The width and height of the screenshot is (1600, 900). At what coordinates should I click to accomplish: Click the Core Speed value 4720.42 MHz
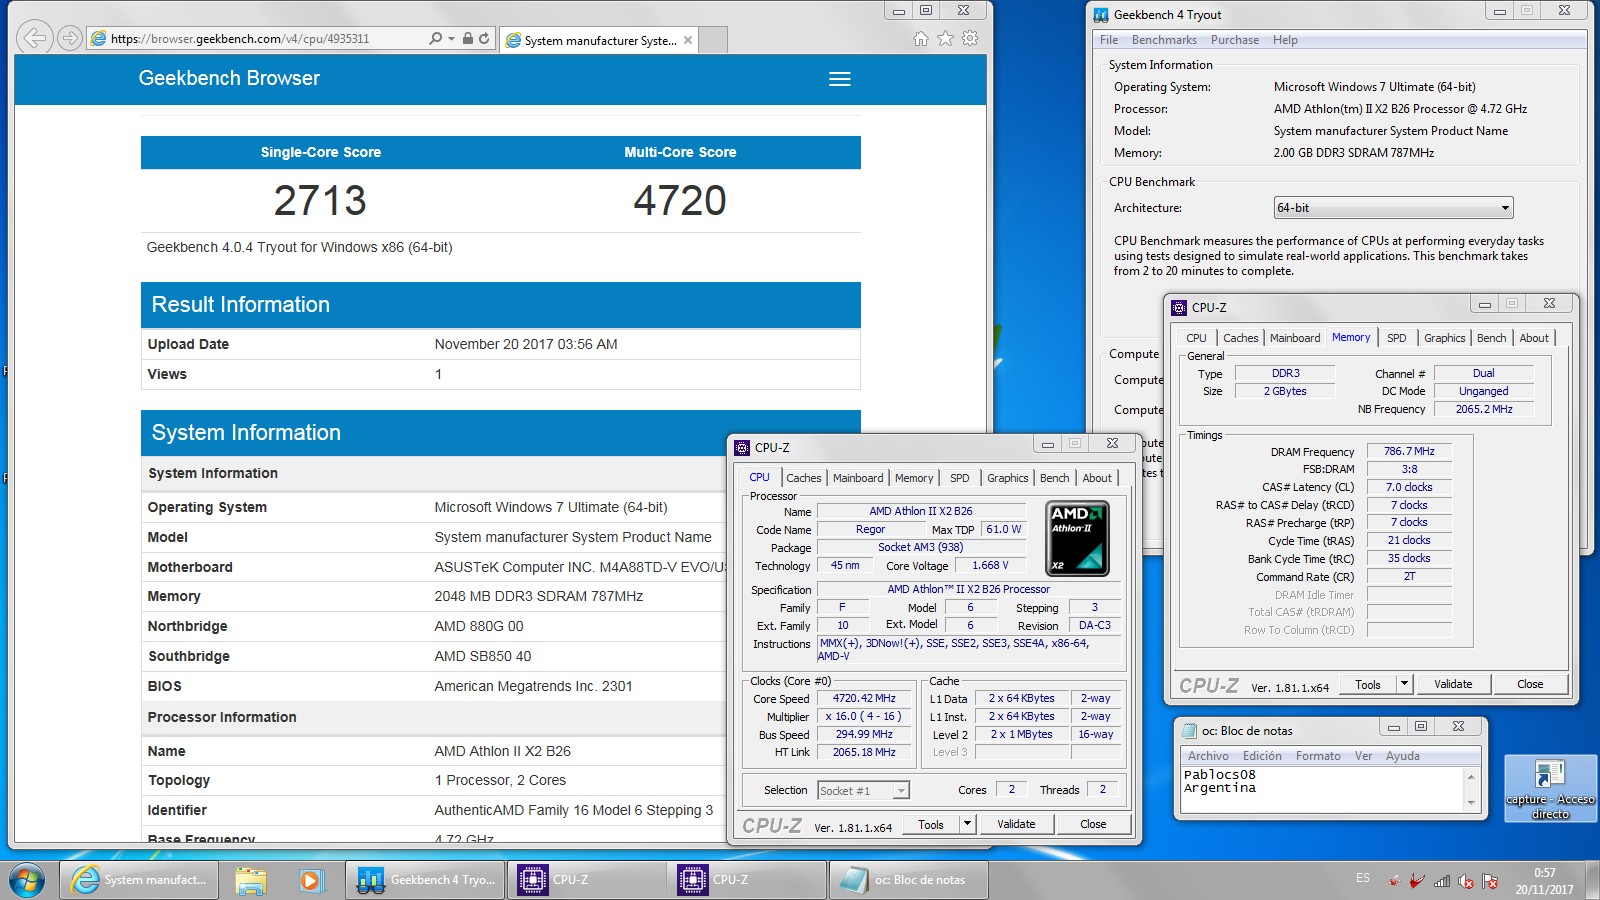pyautogui.click(x=864, y=698)
